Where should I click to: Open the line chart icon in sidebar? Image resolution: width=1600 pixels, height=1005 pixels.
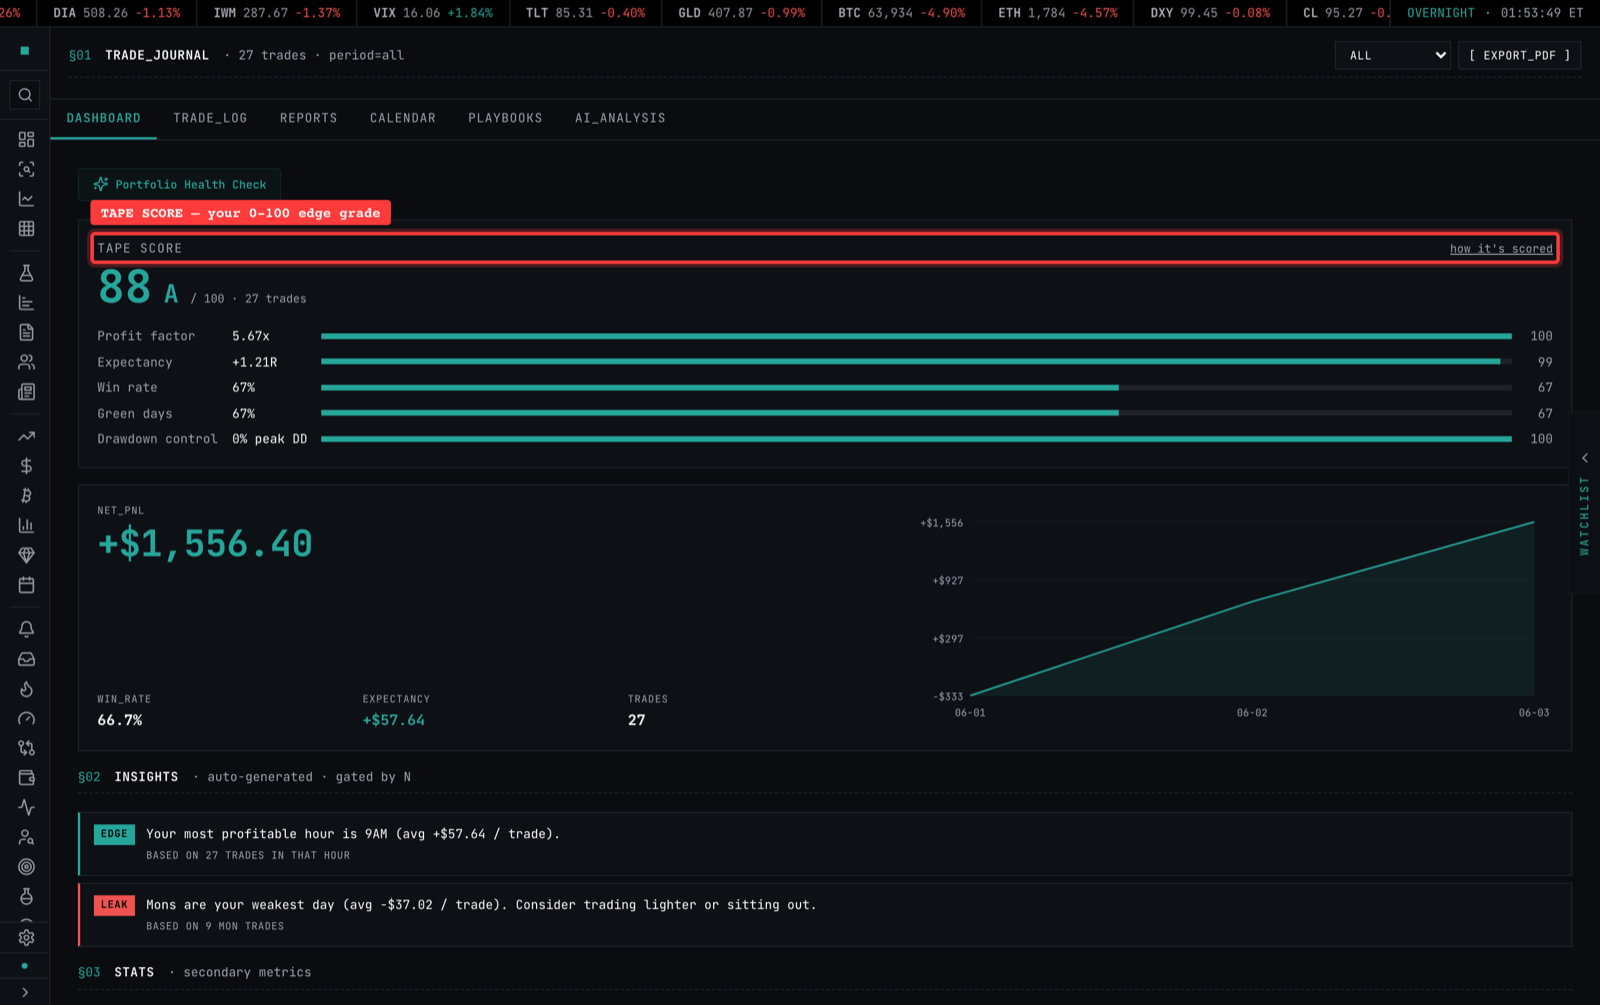pyautogui.click(x=26, y=199)
